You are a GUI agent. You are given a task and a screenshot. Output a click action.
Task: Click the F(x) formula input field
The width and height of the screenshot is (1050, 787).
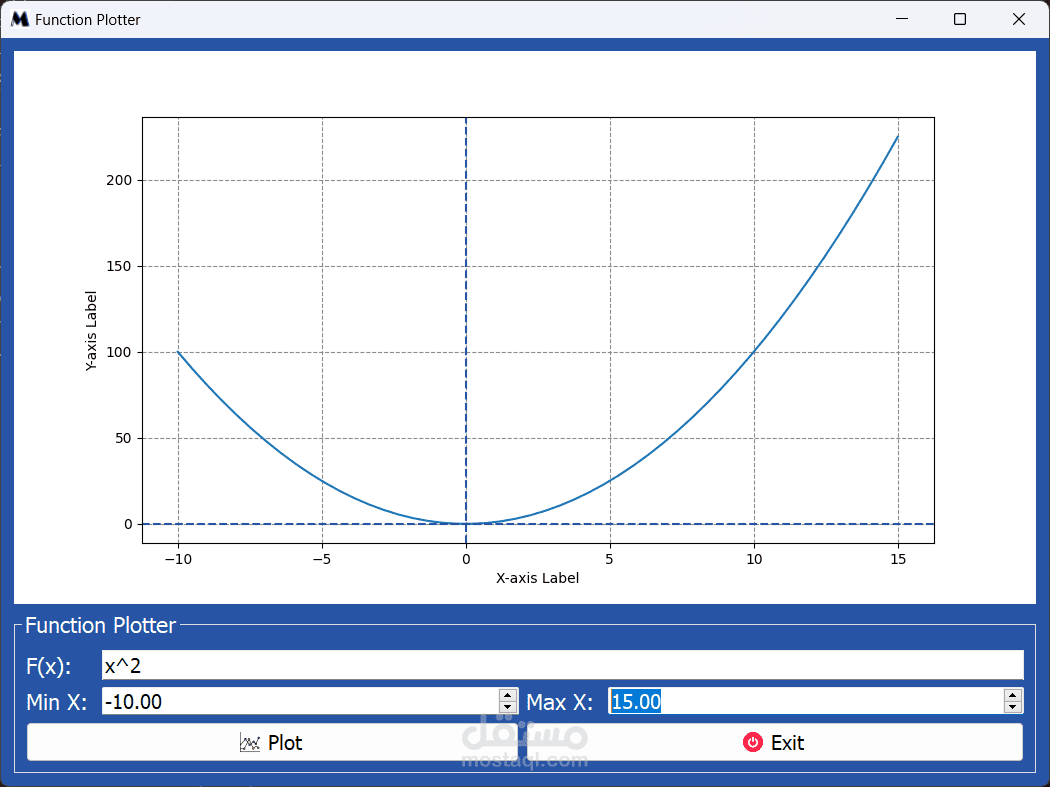pos(562,665)
